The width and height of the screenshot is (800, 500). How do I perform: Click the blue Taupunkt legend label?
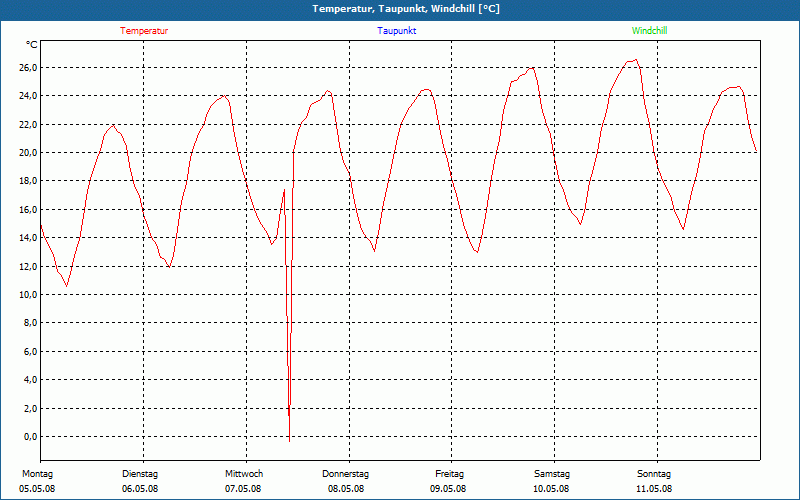pyautogui.click(x=396, y=31)
